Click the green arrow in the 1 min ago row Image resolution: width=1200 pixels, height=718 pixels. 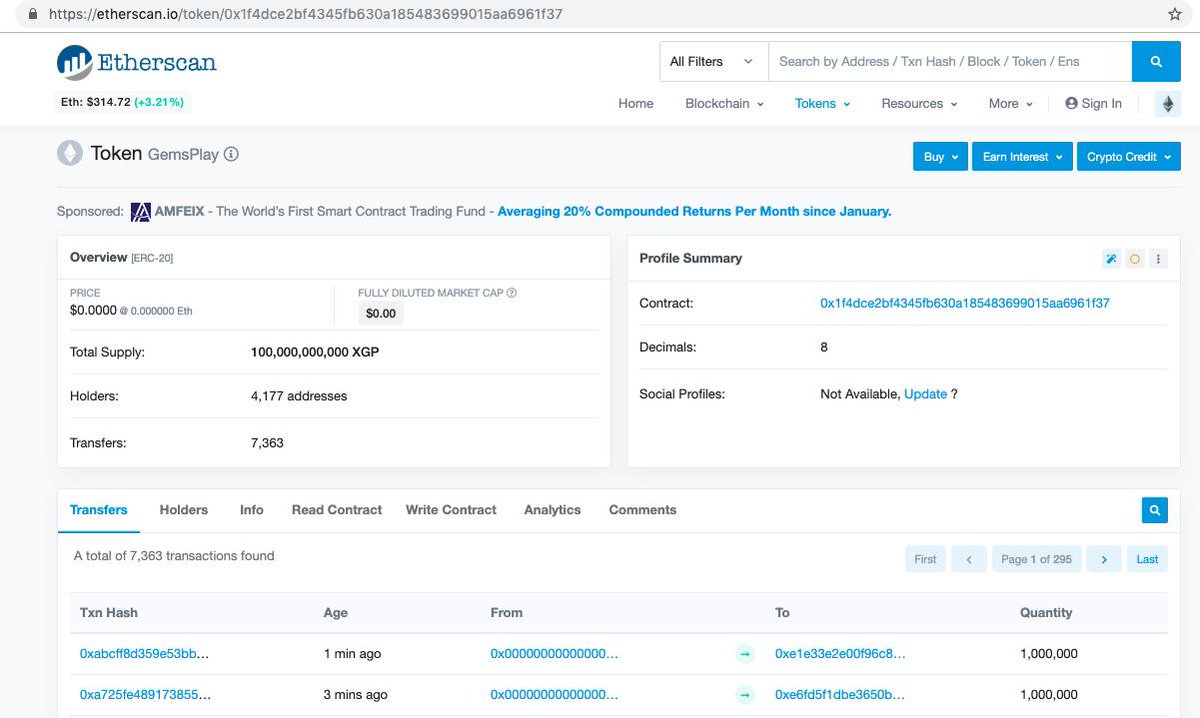point(745,654)
